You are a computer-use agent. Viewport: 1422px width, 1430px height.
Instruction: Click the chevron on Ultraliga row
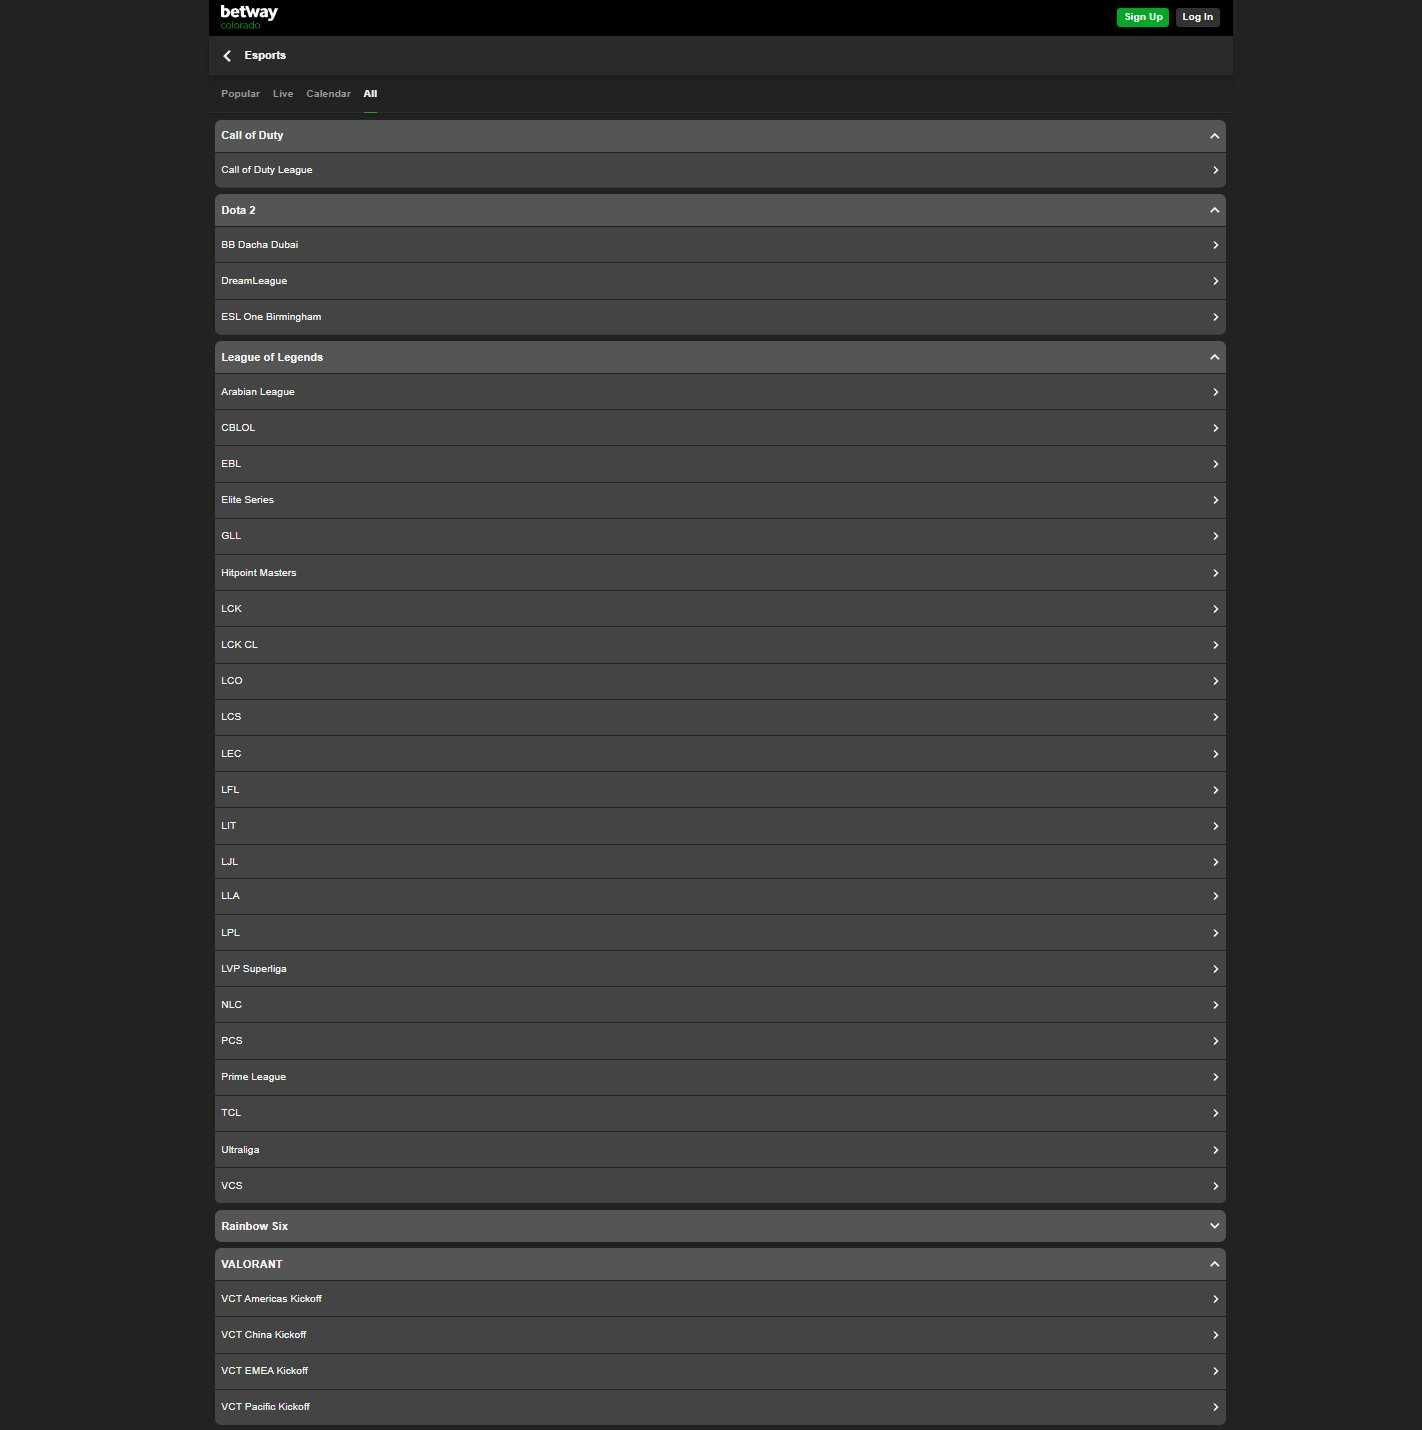pyautogui.click(x=1215, y=1150)
